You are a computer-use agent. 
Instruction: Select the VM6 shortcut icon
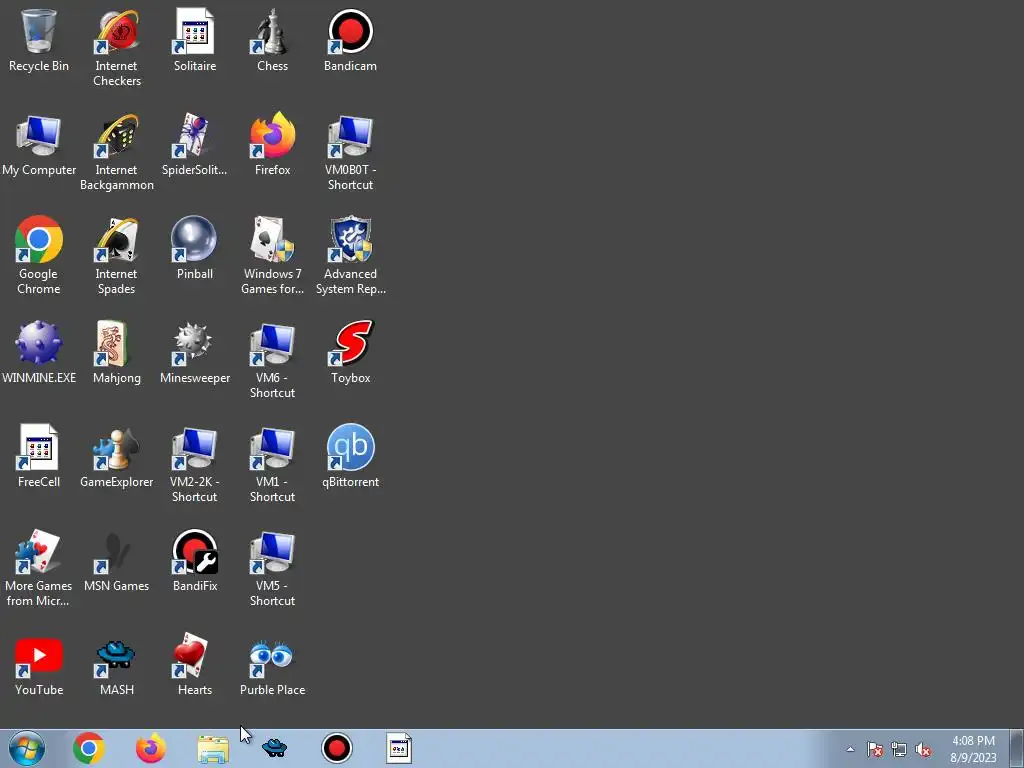[272, 360]
